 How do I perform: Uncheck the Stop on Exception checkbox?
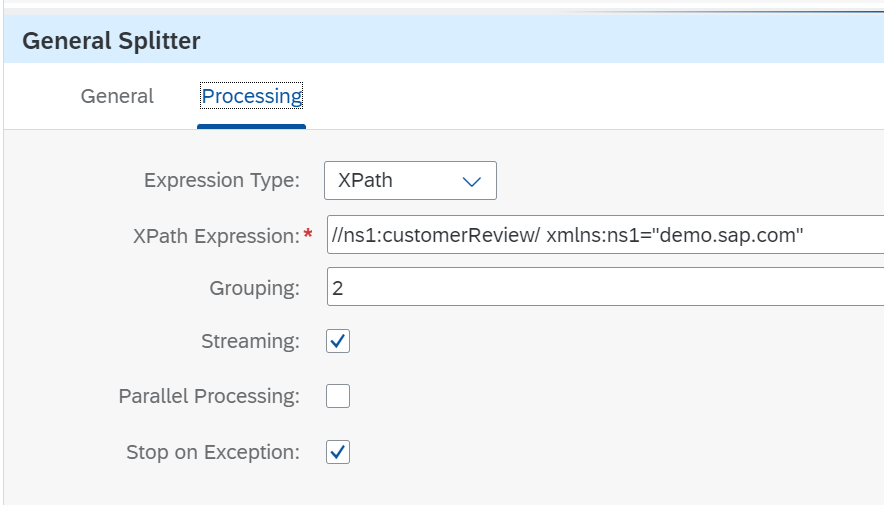coord(338,452)
